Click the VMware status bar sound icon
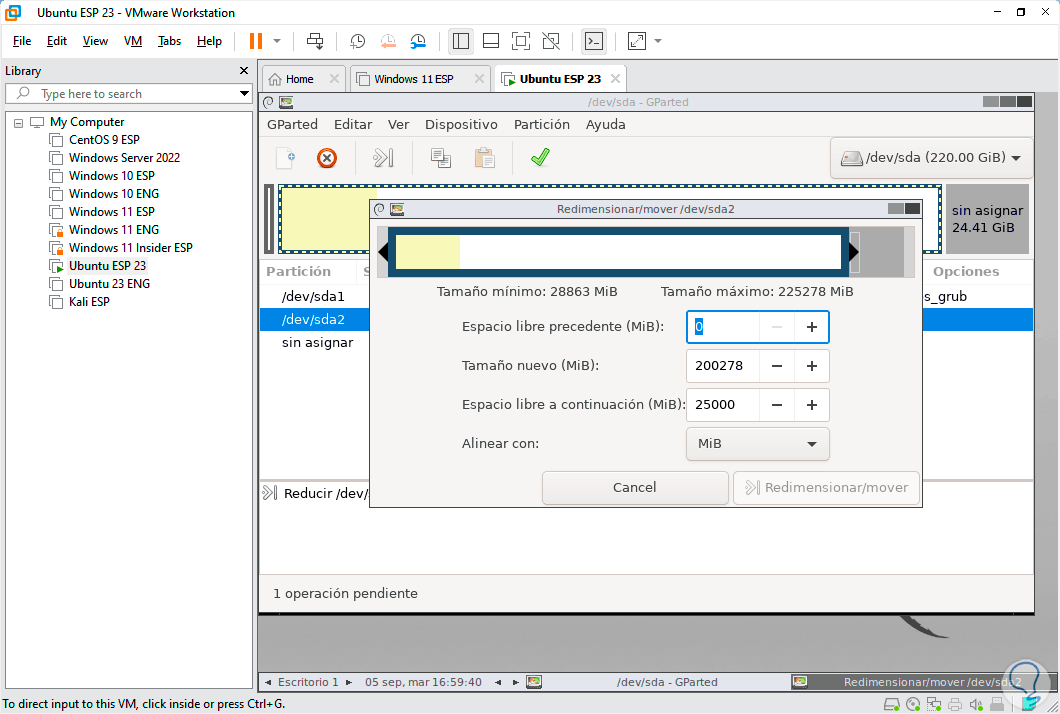Image resolution: width=1060 pixels, height=714 pixels. tap(975, 705)
